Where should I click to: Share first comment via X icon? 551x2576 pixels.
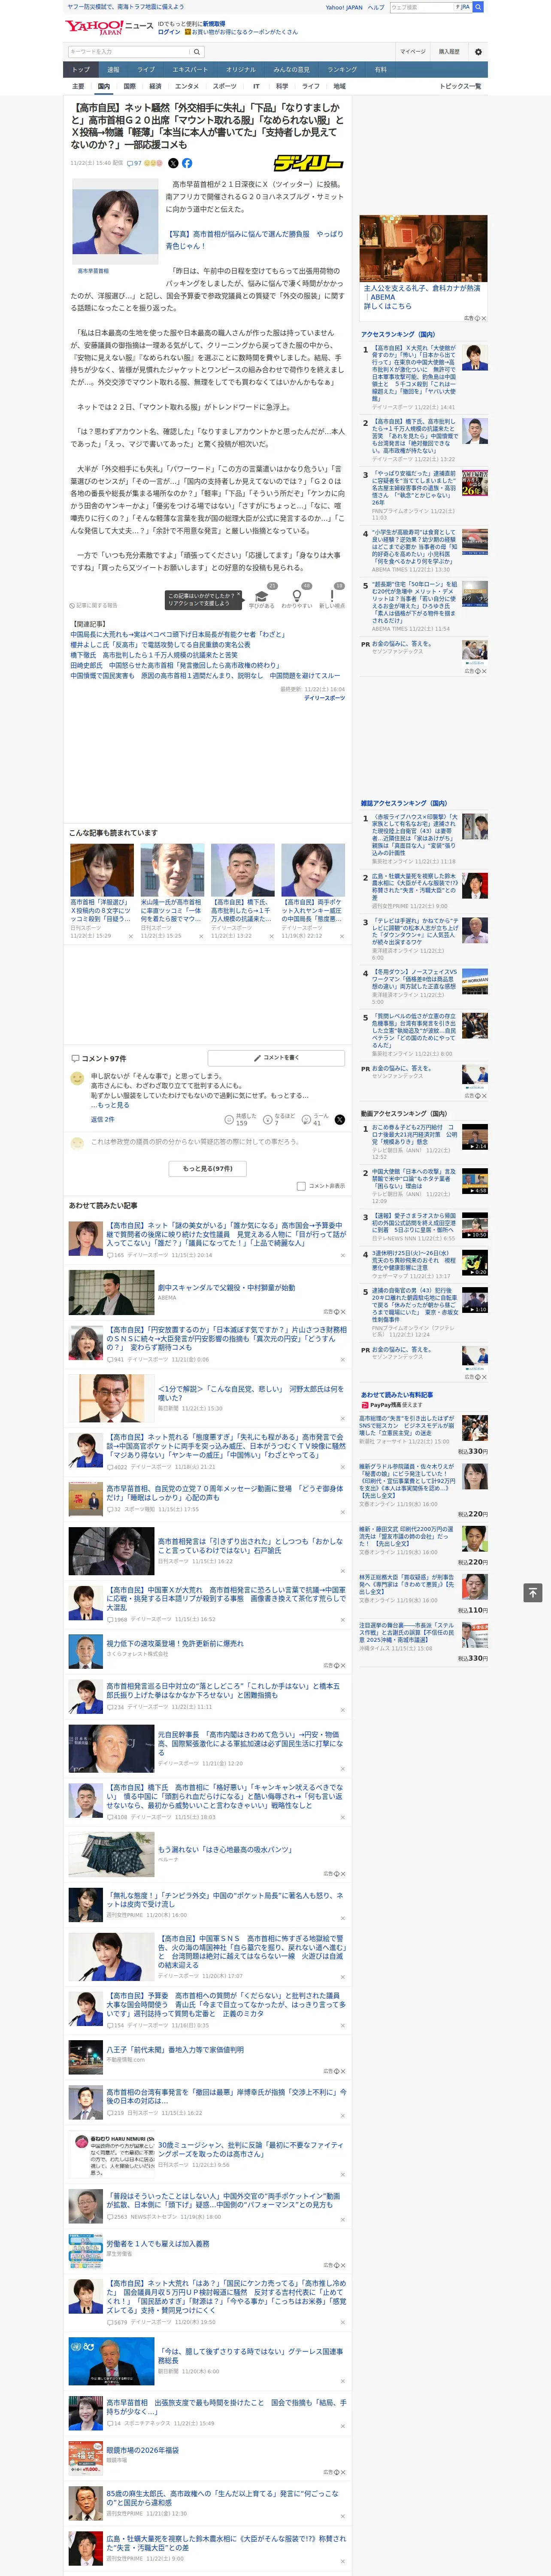[339, 1120]
